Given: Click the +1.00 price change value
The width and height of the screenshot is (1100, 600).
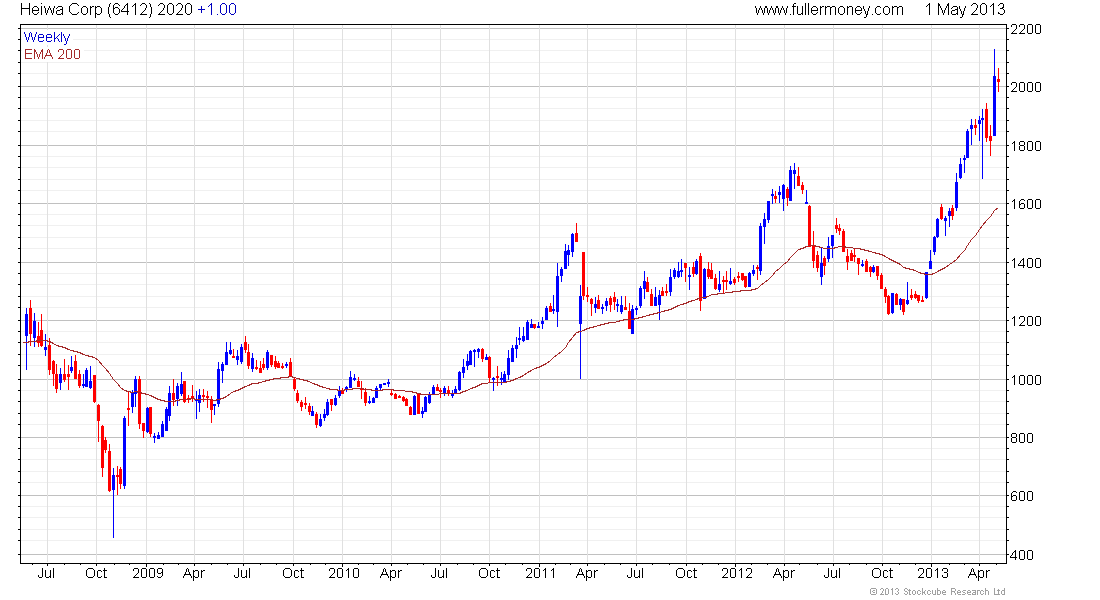Looking at the screenshot, I should coord(217,10).
